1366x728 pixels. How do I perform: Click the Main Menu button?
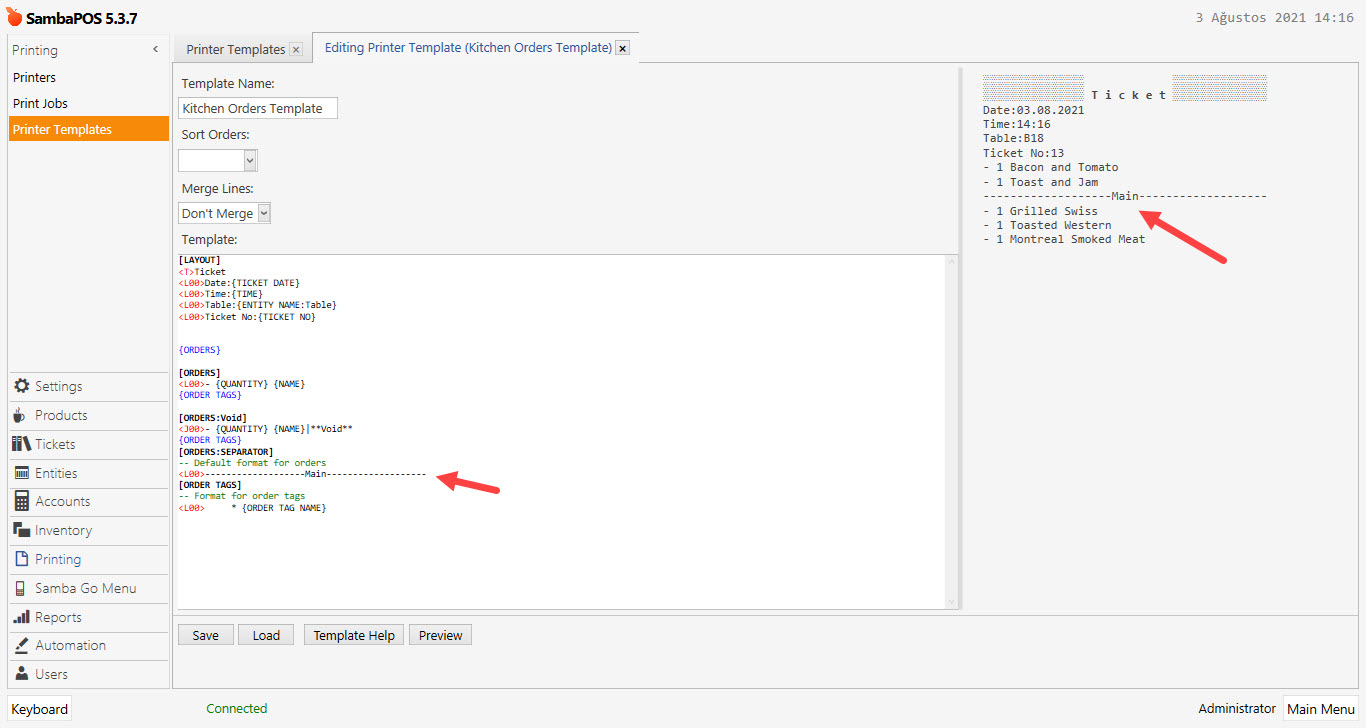[x=1320, y=709]
